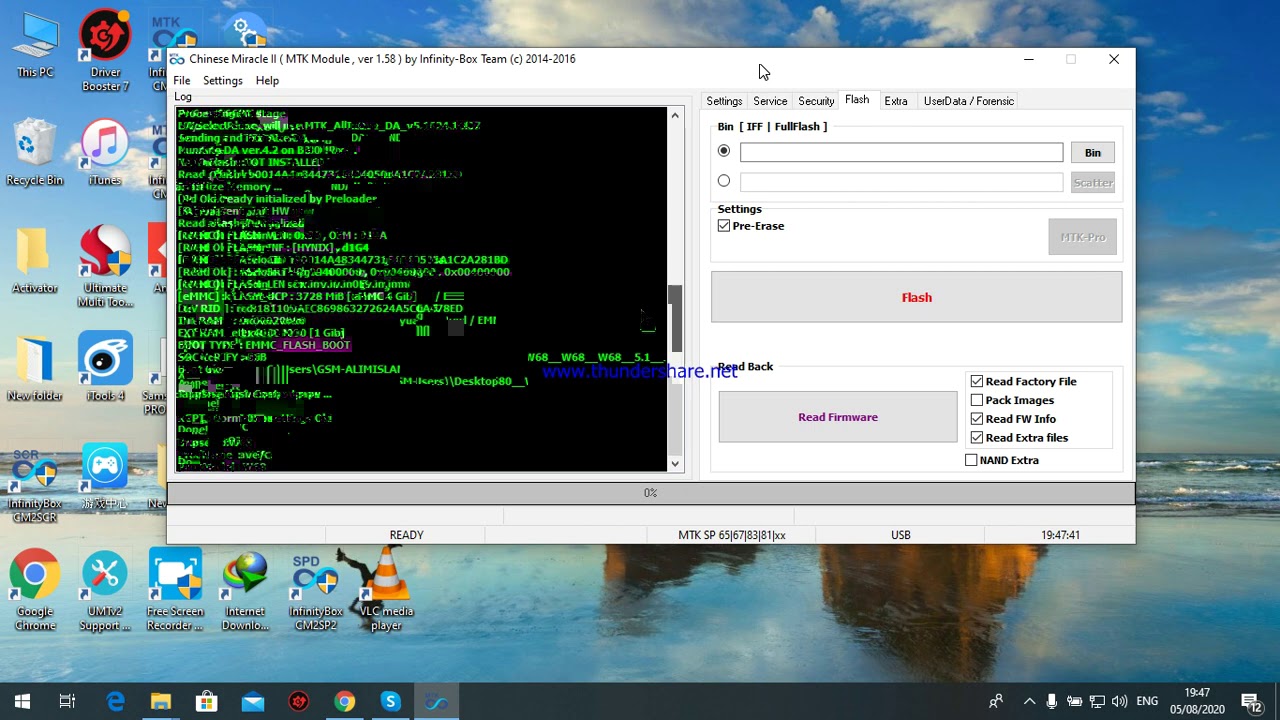Open This PC desktop icon
The height and width of the screenshot is (720, 1280).
click(x=35, y=46)
